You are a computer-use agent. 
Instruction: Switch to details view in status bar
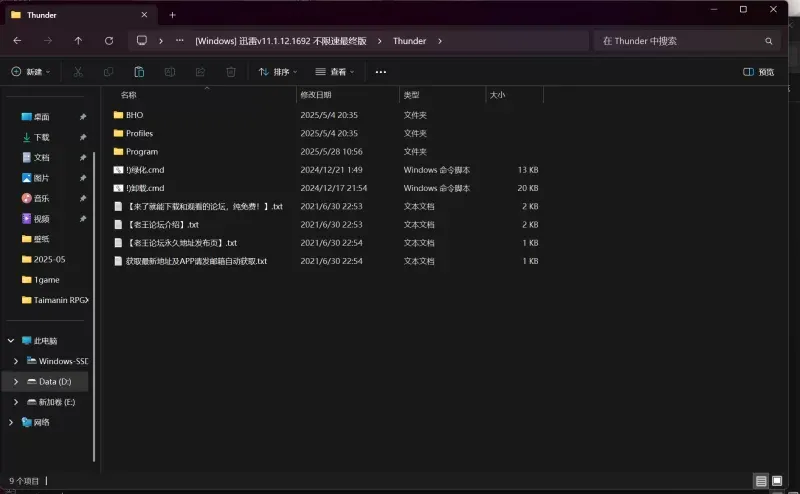pyautogui.click(x=761, y=482)
